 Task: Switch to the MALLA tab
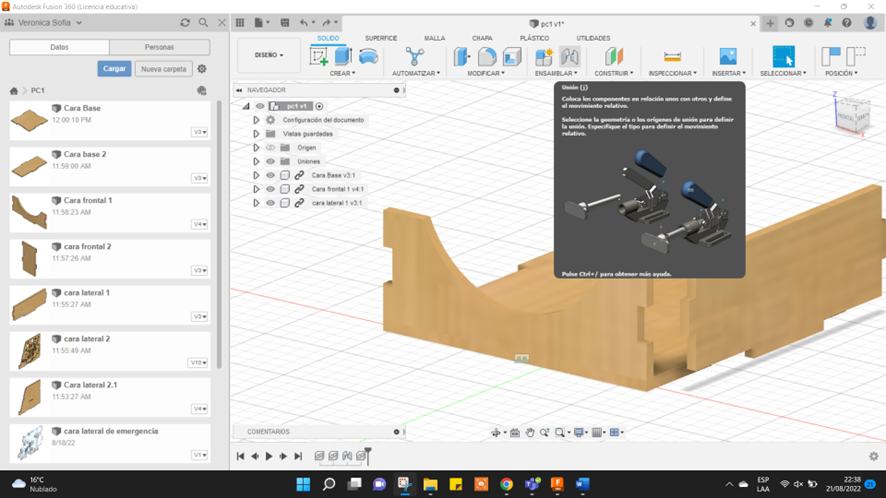[435, 38]
